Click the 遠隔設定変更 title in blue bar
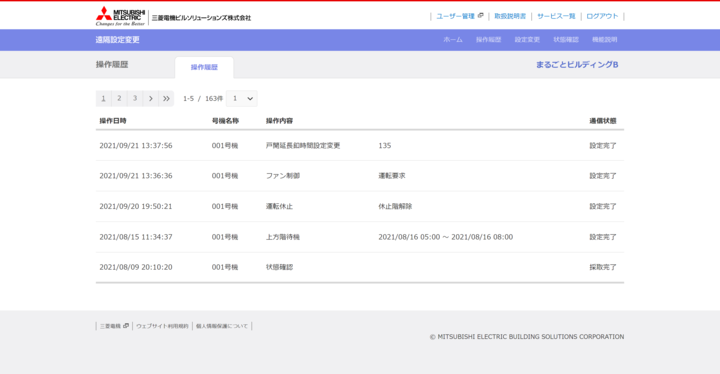 (x=118, y=40)
